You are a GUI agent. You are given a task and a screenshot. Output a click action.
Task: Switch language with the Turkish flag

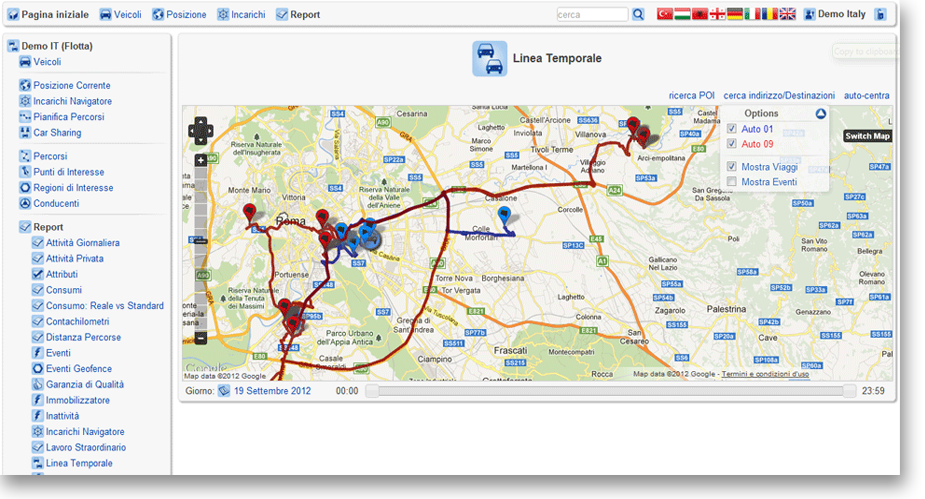(x=665, y=14)
